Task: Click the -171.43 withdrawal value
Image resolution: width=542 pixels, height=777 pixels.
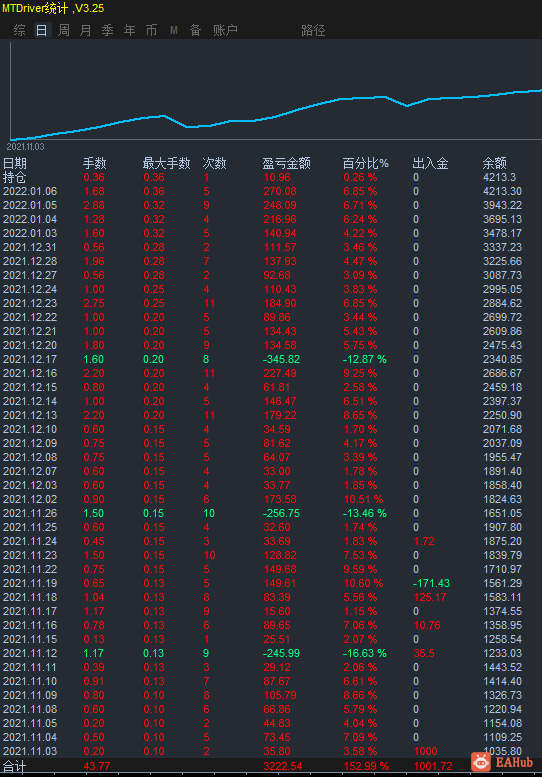Action: (431, 583)
